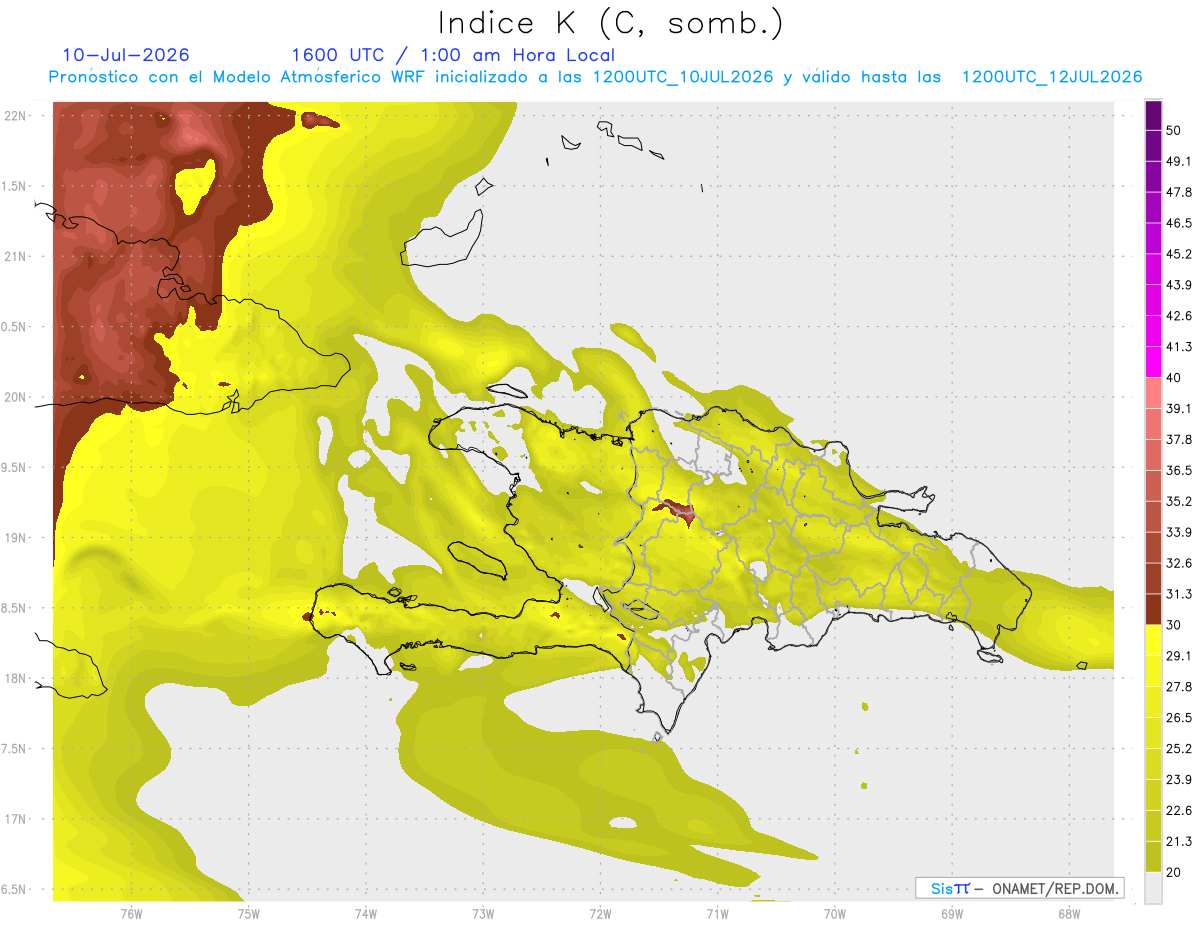This screenshot has height=927, width=1200.
Task: Click the '72W' longitude label
Action: point(600,914)
